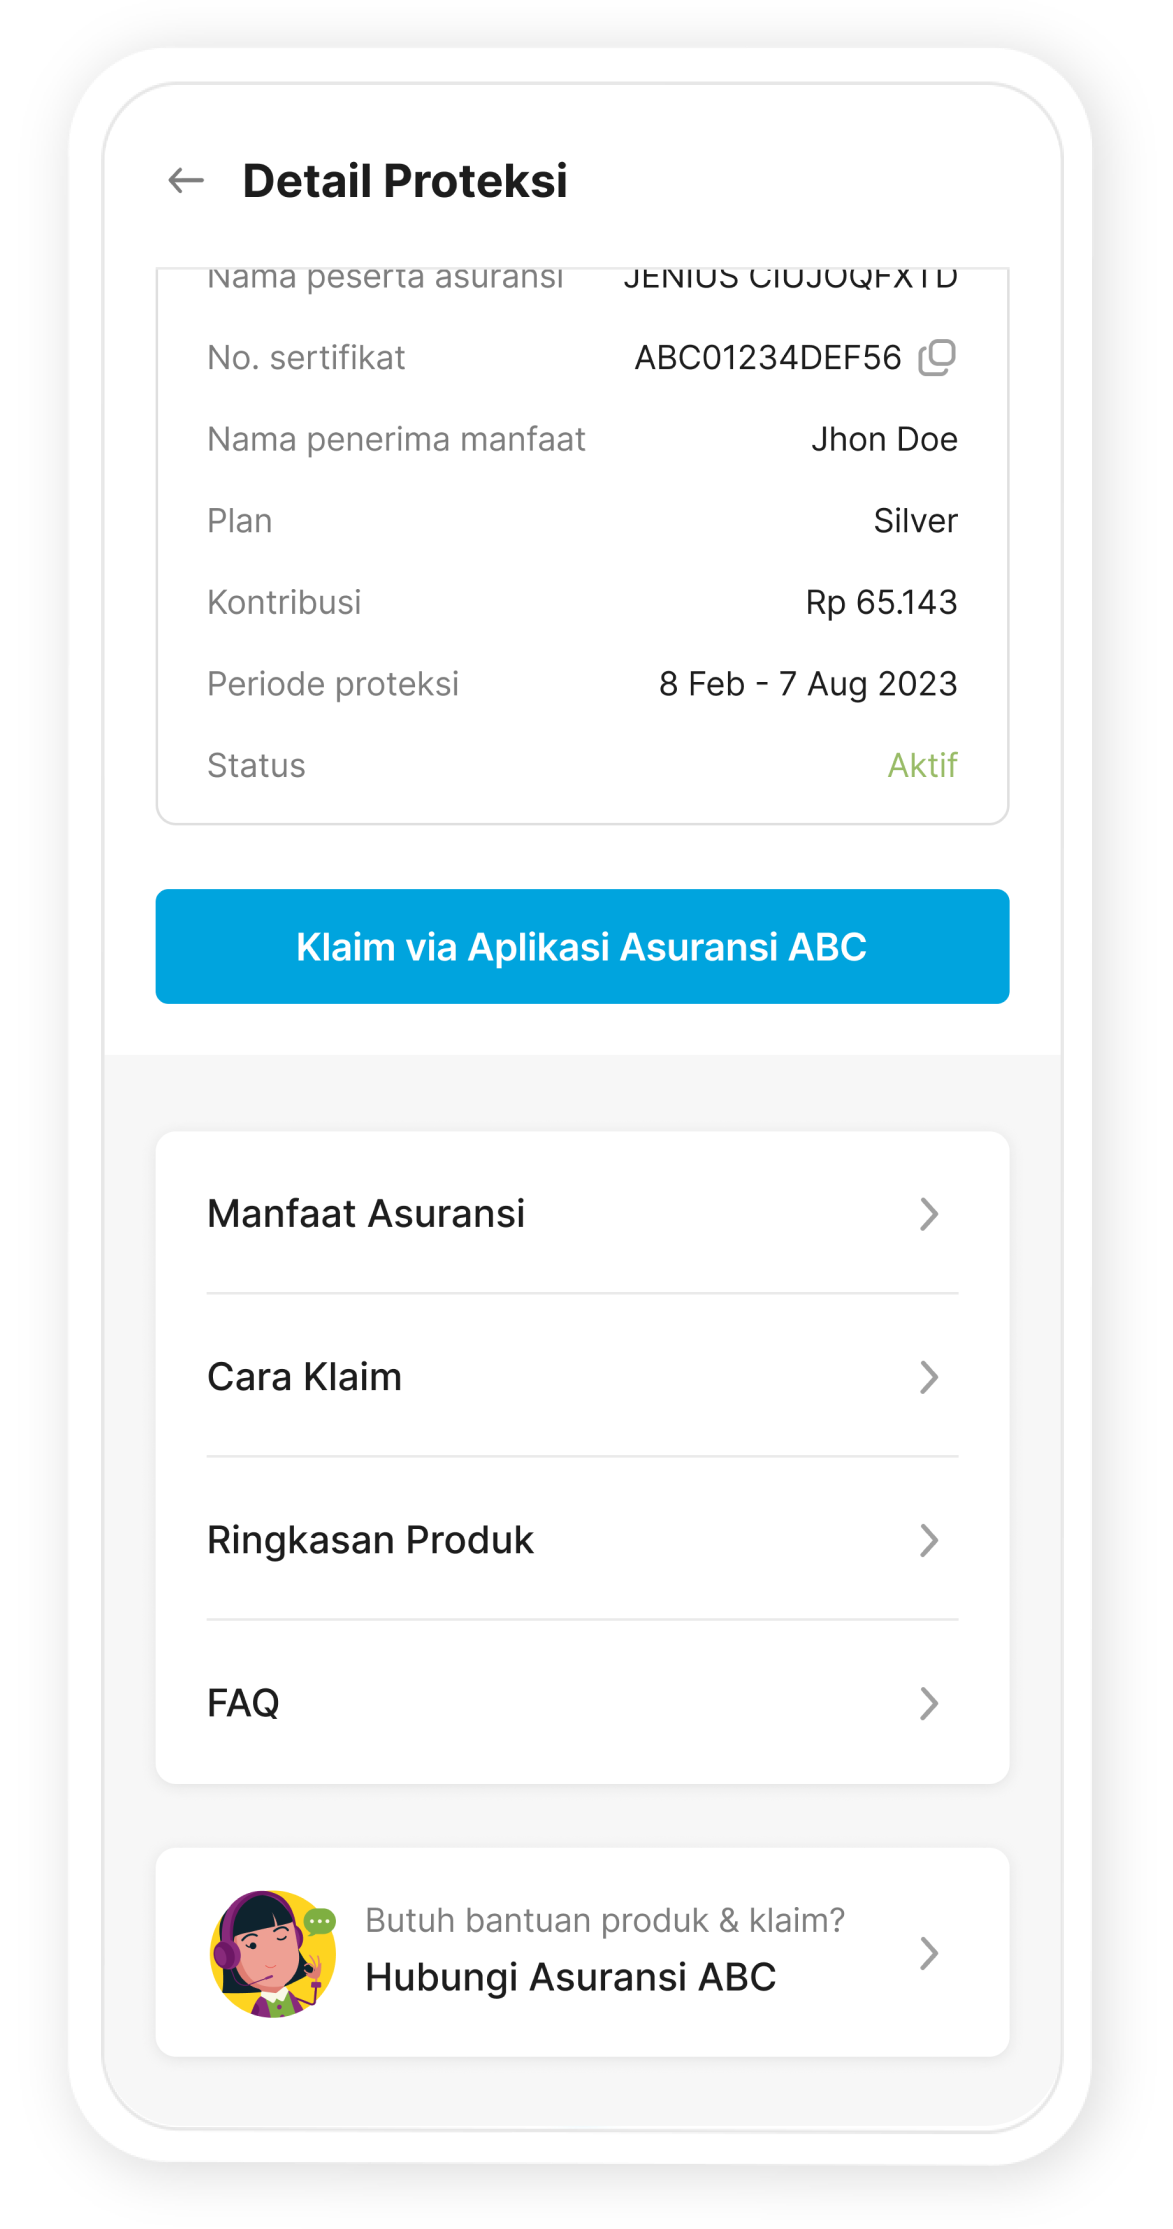
Task: Tap the Butuh bantuan produk & klaim text
Action: [605, 1920]
